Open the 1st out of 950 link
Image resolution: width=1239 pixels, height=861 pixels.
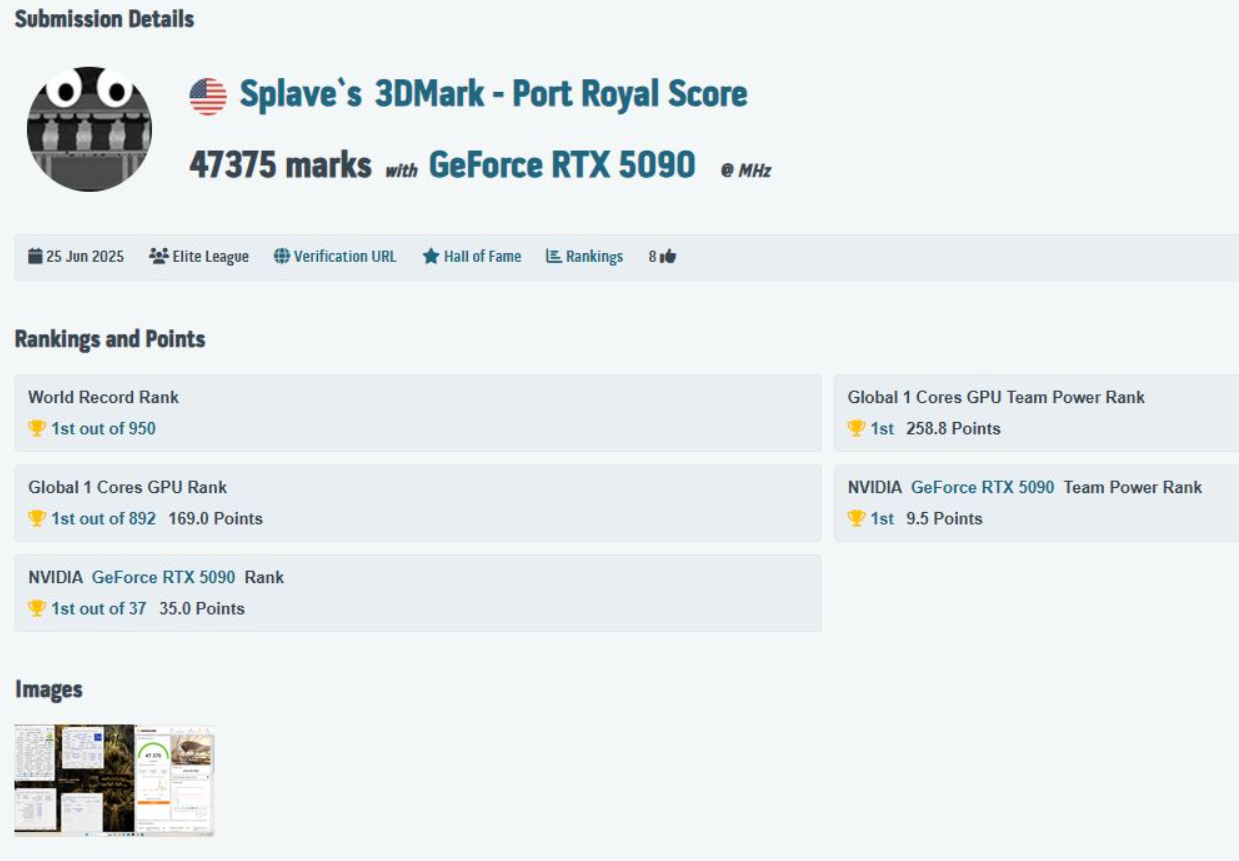[103, 428]
